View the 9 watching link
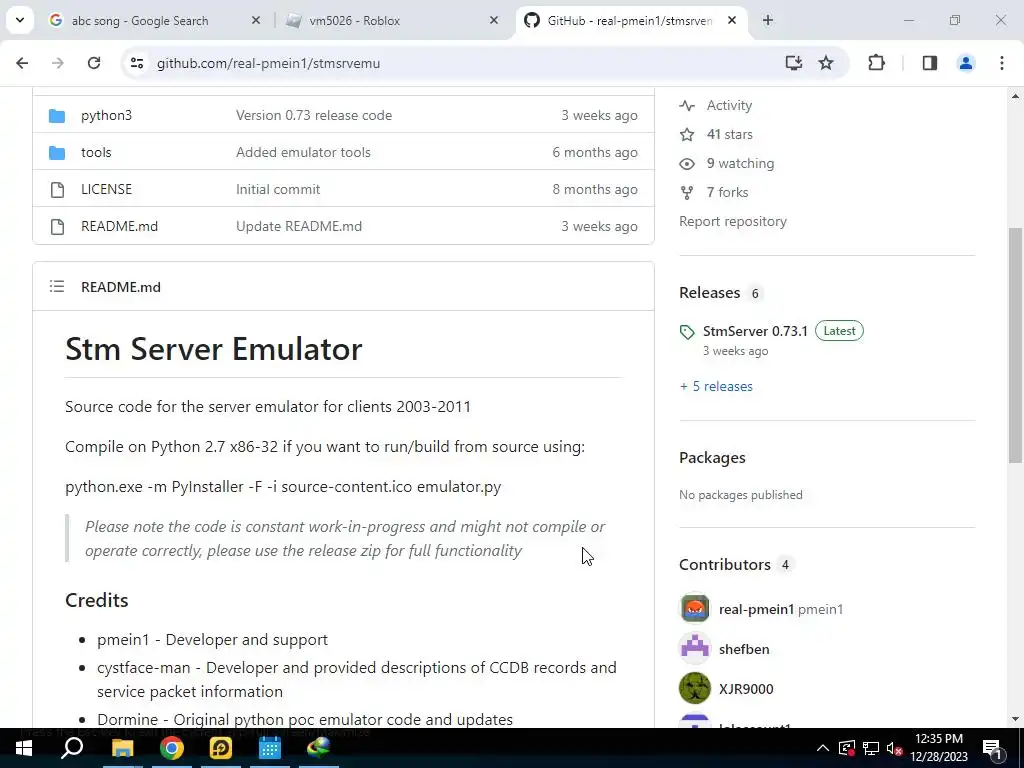The image size is (1024, 768). click(740, 163)
